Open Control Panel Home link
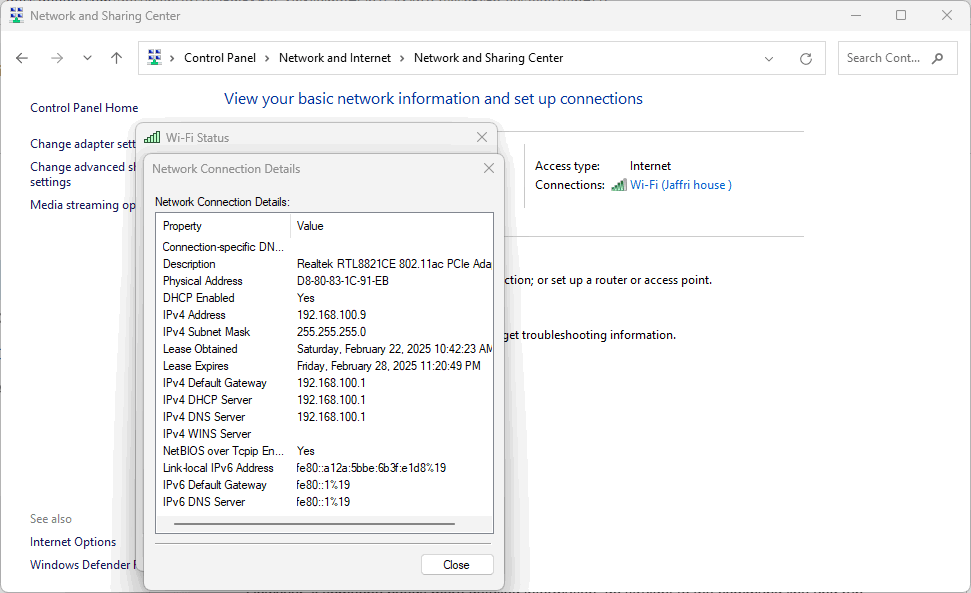This screenshot has height=593, width=971. 84,108
